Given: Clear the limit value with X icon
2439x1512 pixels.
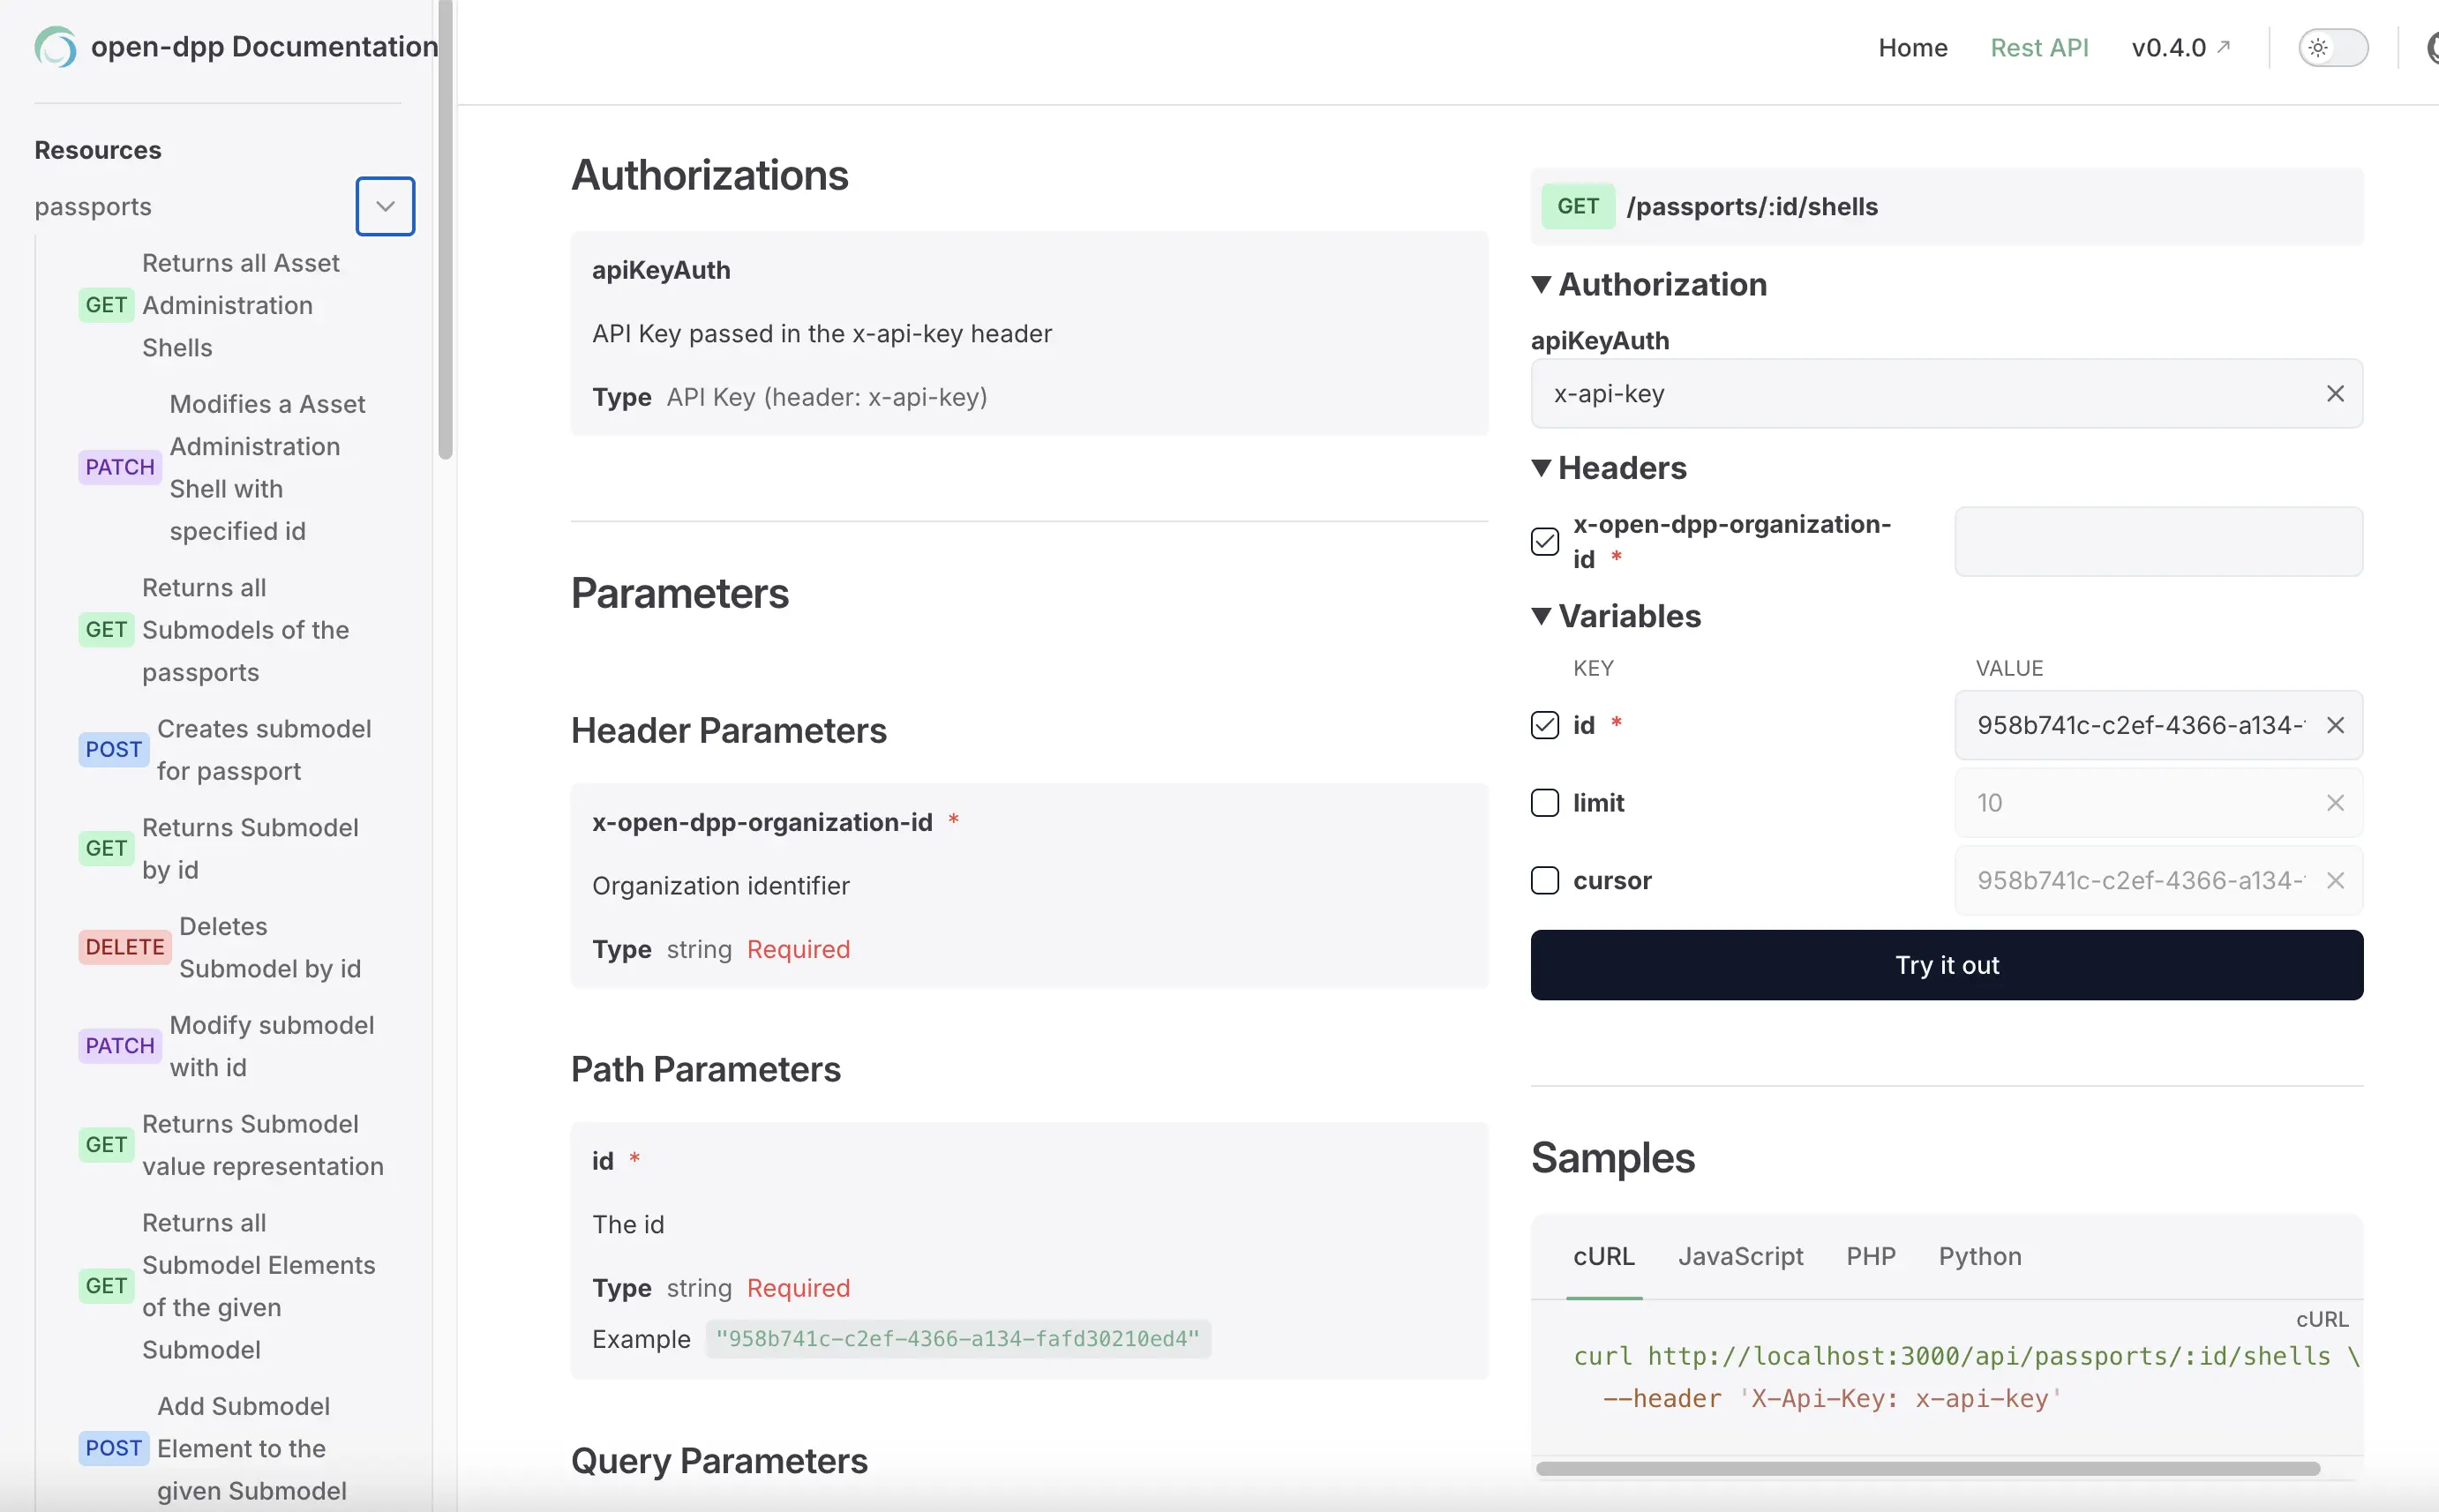Looking at the screenshot, I should [x=2334, y=803].
